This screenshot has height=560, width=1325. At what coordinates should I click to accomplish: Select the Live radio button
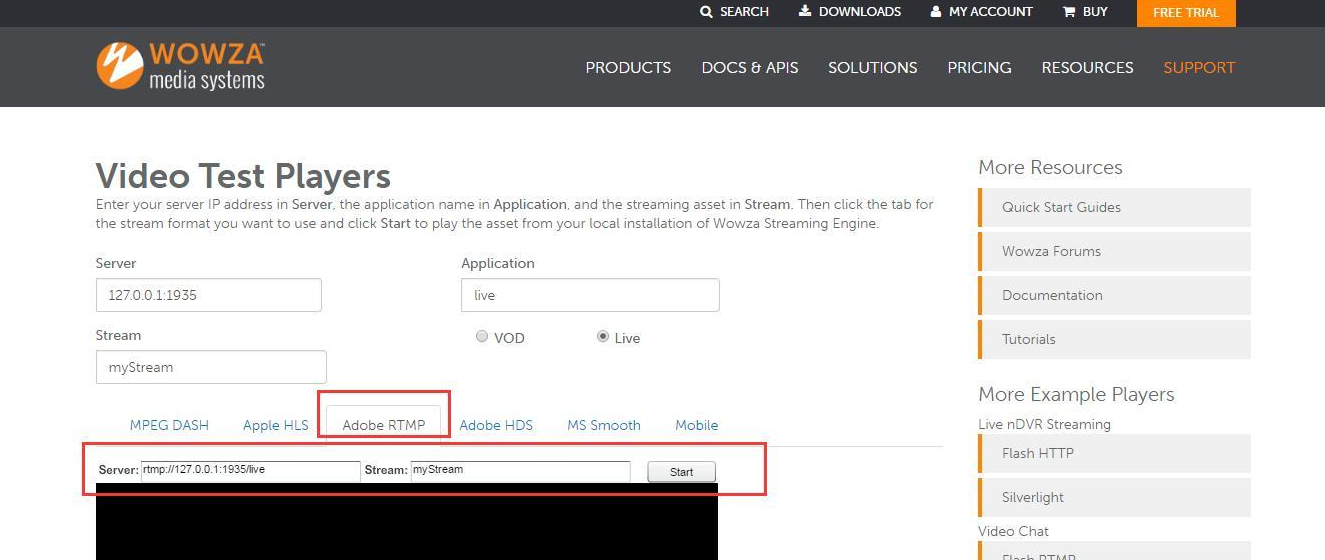(x=602, y=337)
